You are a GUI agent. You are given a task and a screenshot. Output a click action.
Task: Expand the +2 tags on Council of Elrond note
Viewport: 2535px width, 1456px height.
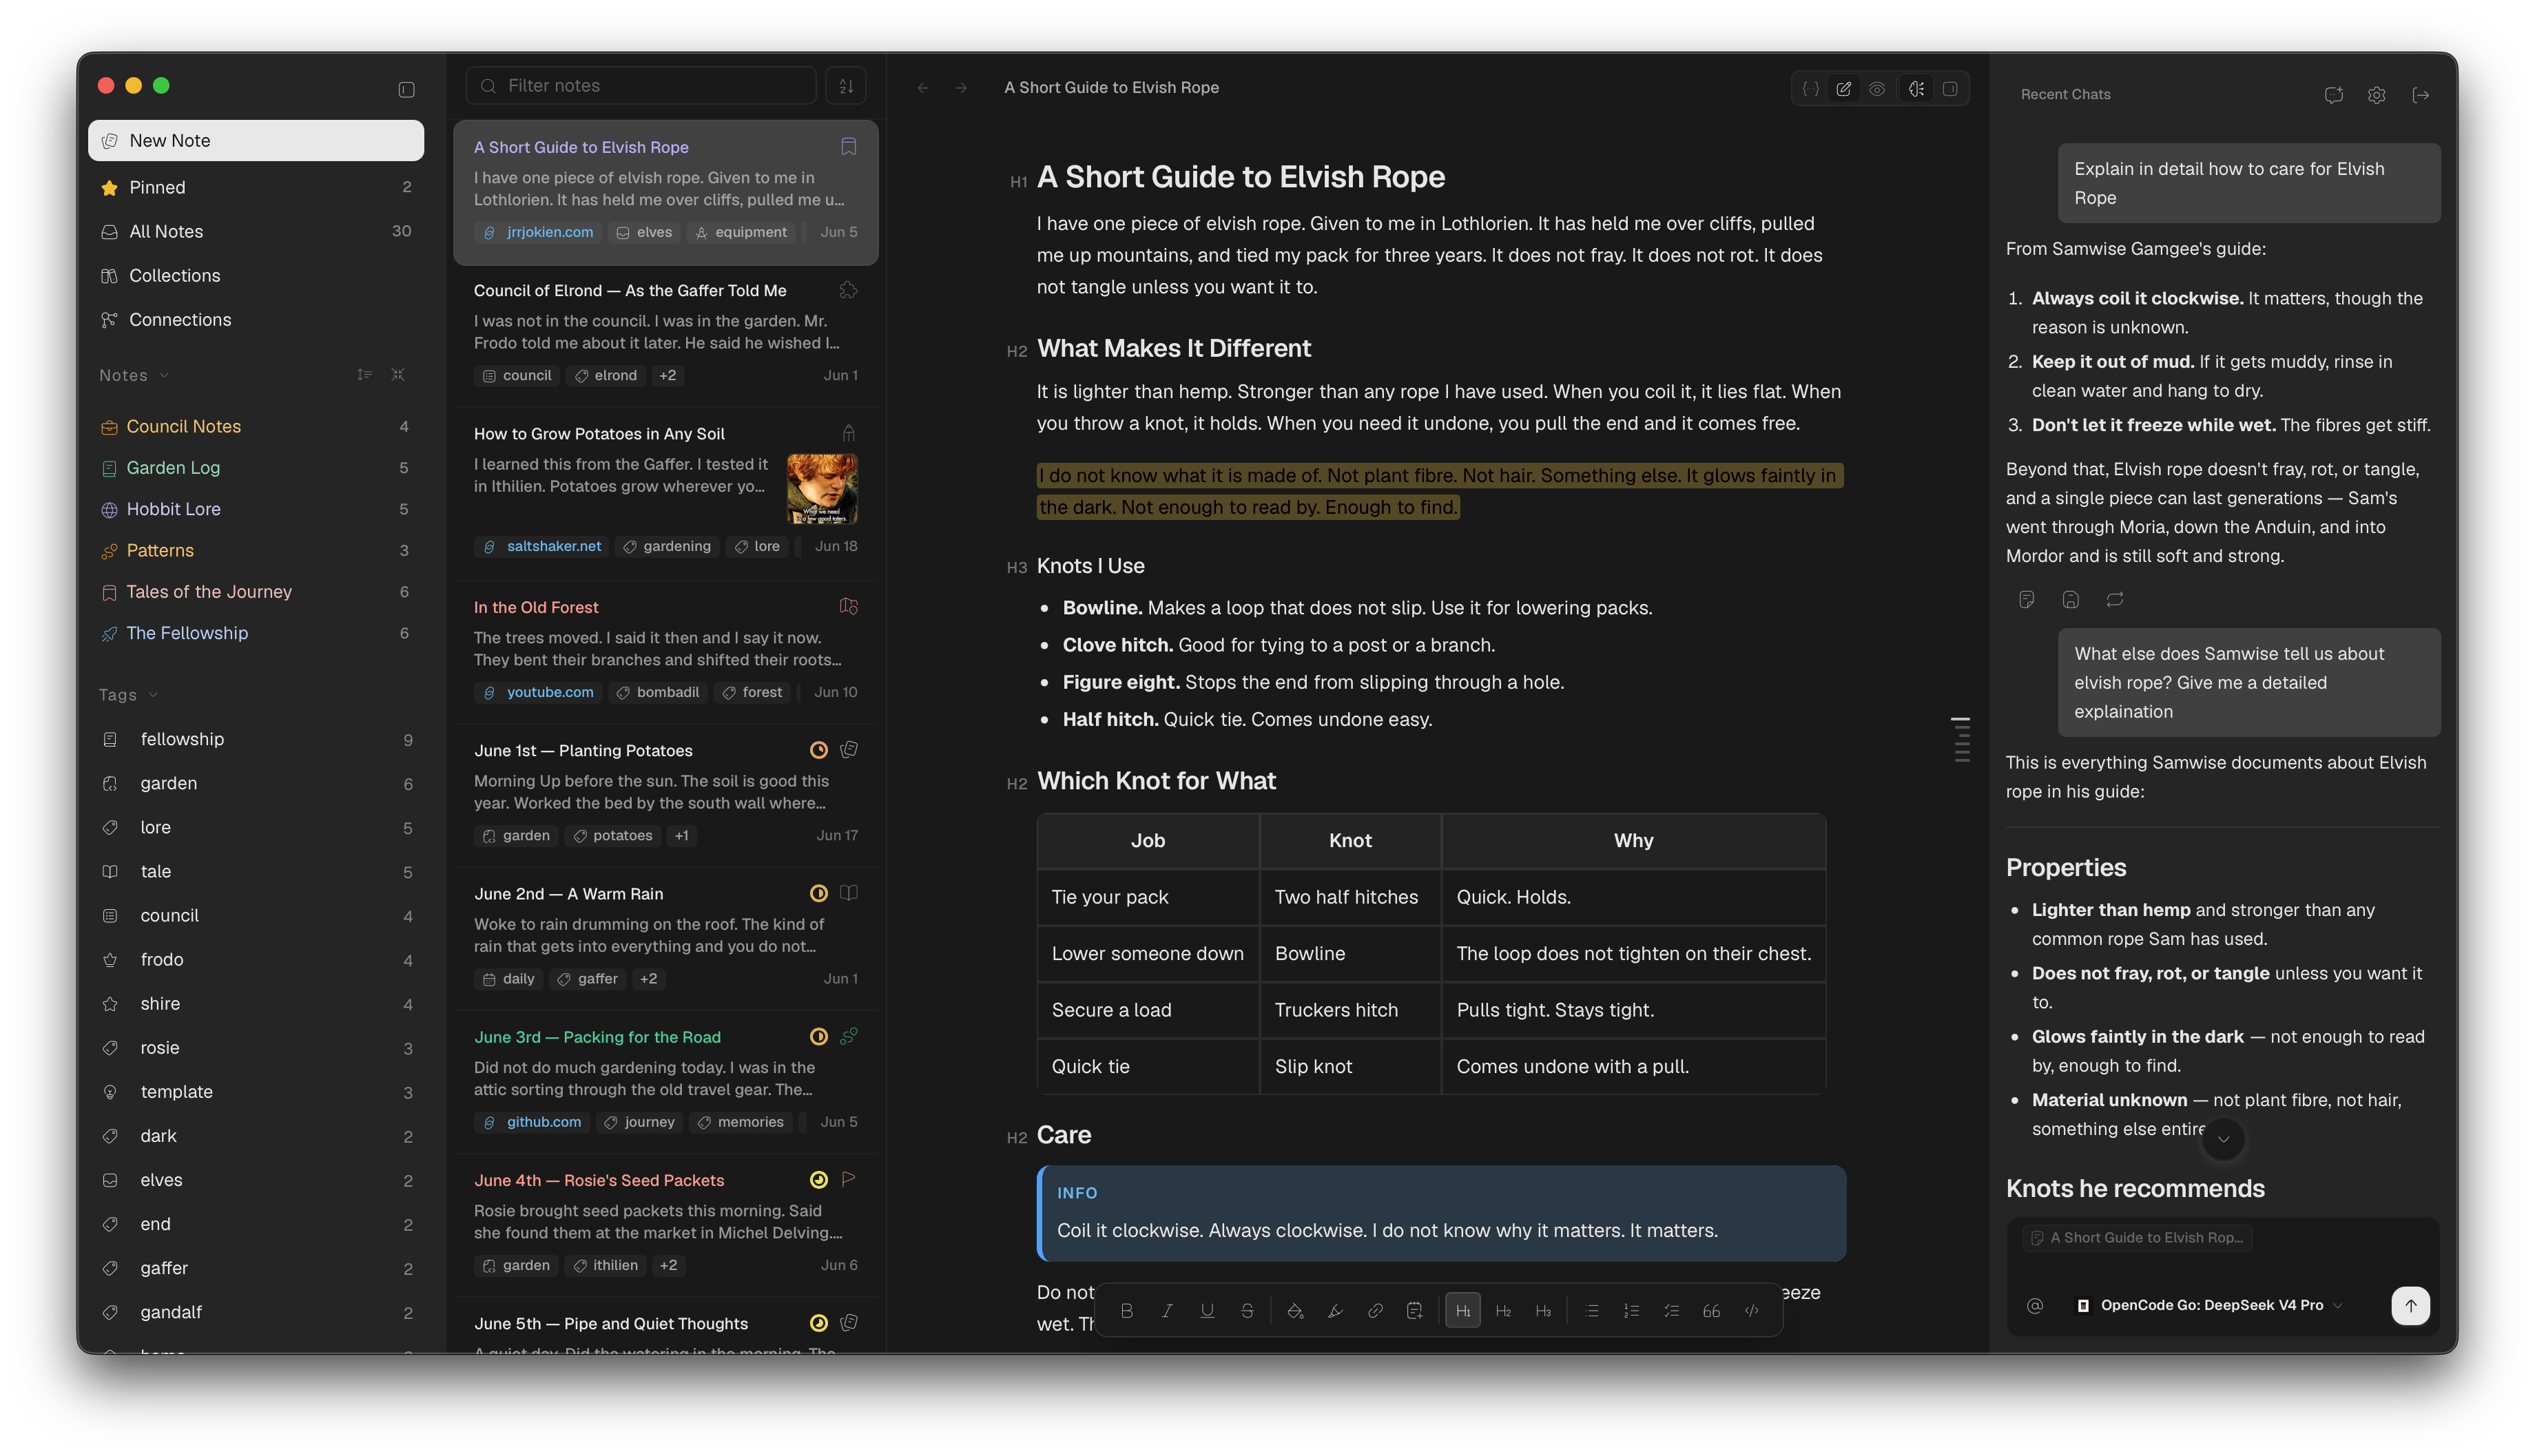[668, 375]
